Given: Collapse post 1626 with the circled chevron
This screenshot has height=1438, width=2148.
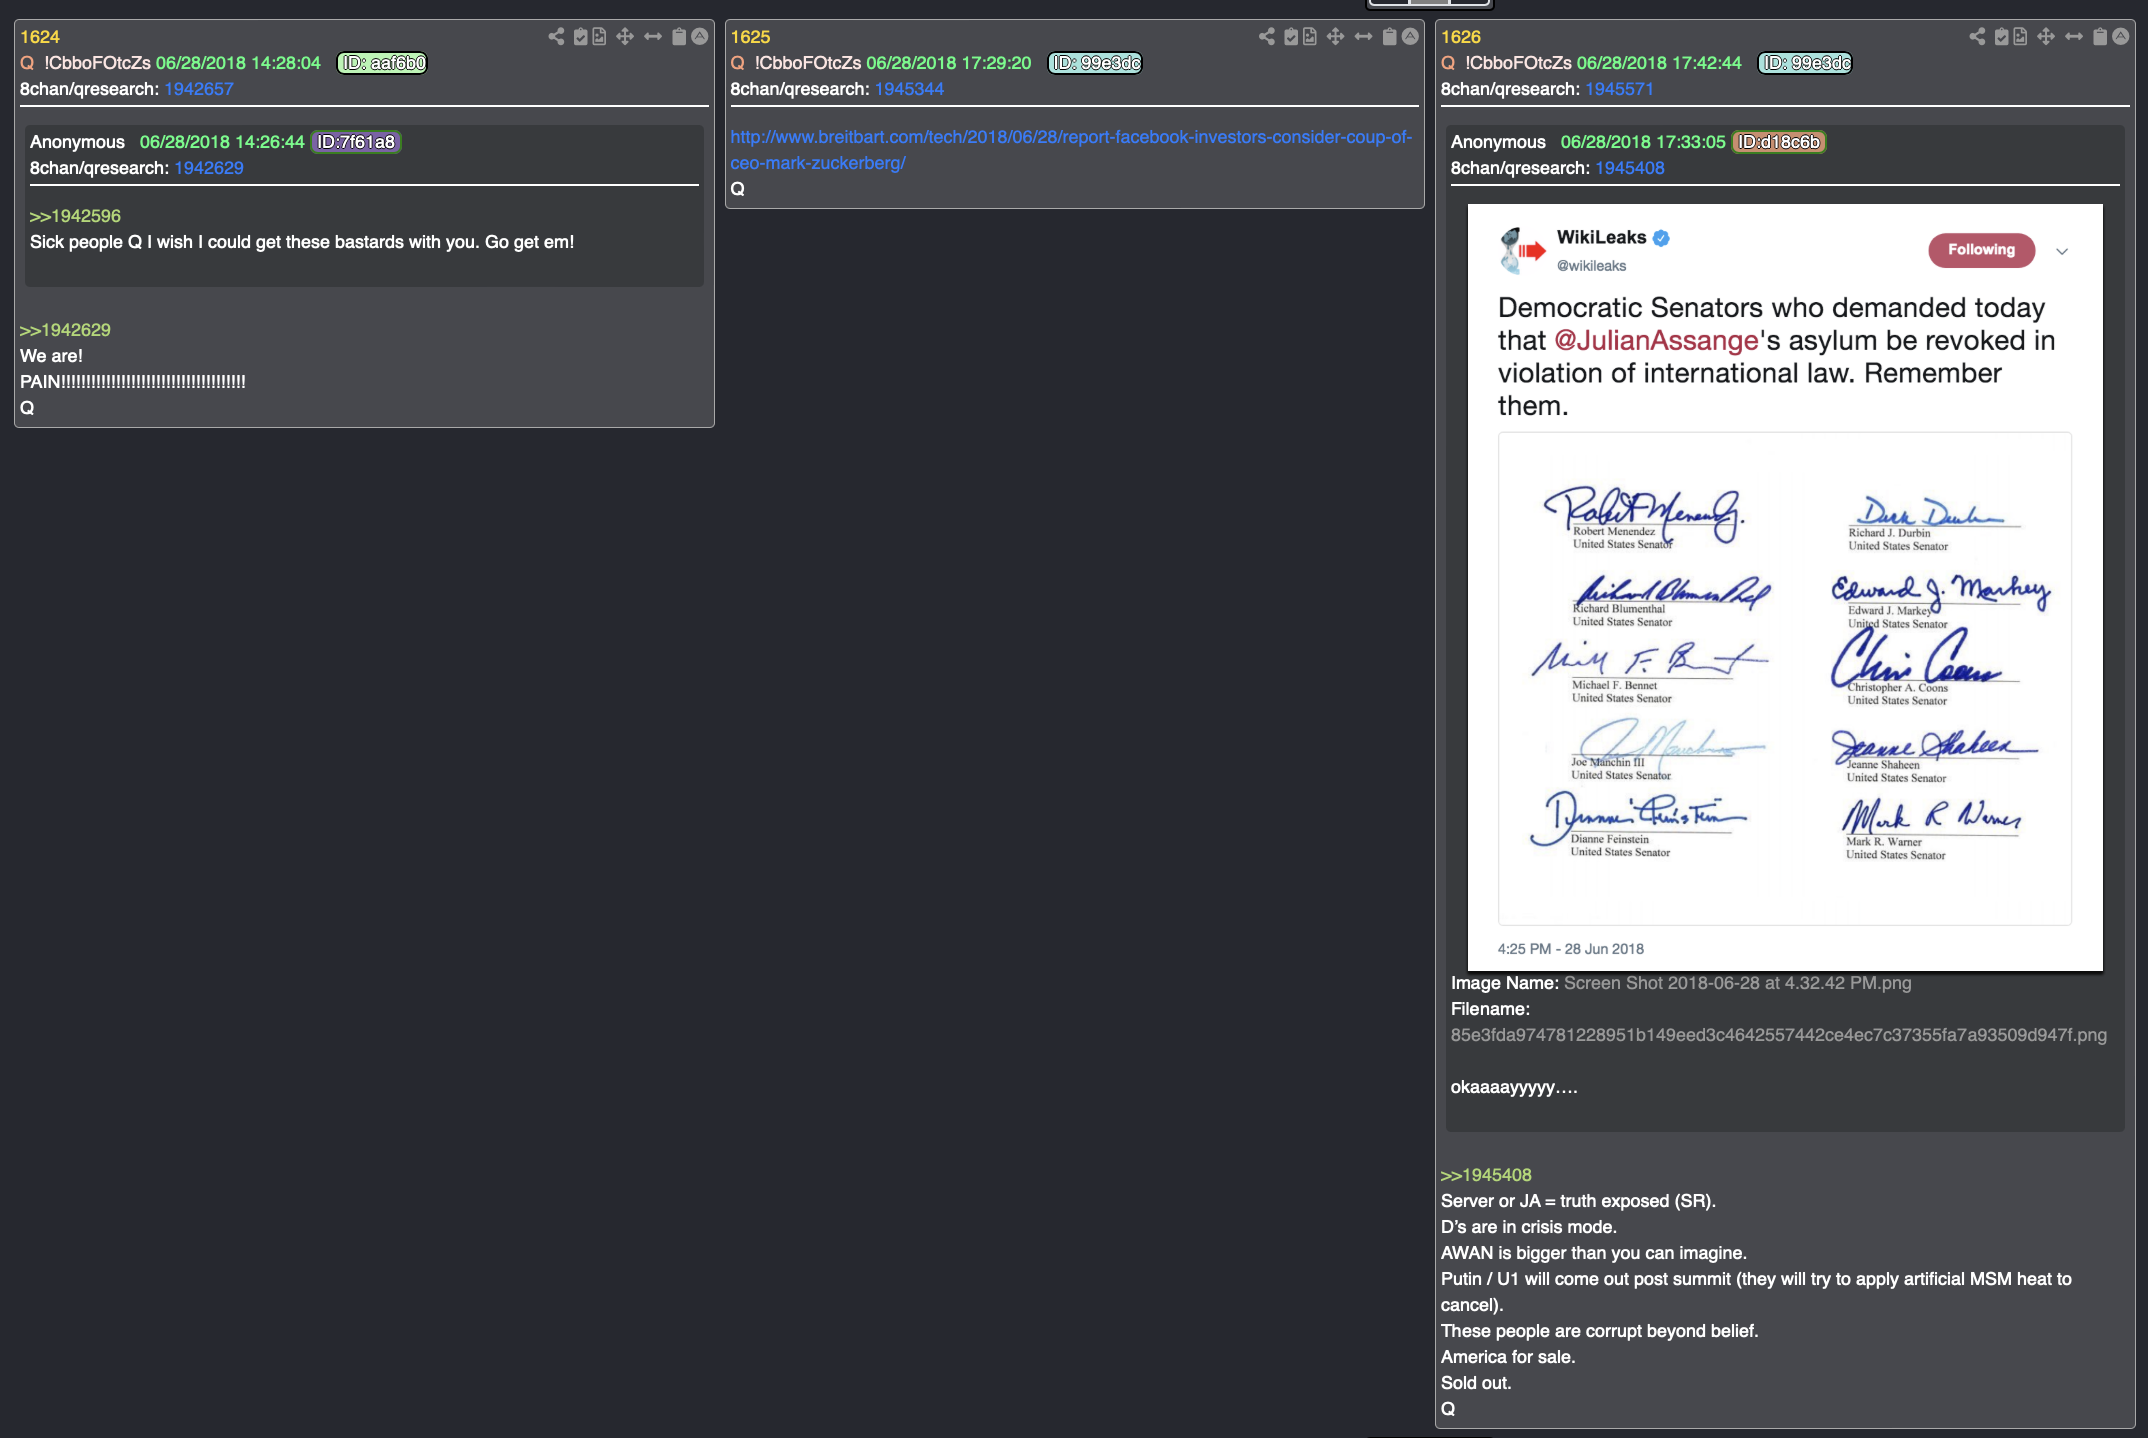Looking at the screenshot, I should [2120, 37].
